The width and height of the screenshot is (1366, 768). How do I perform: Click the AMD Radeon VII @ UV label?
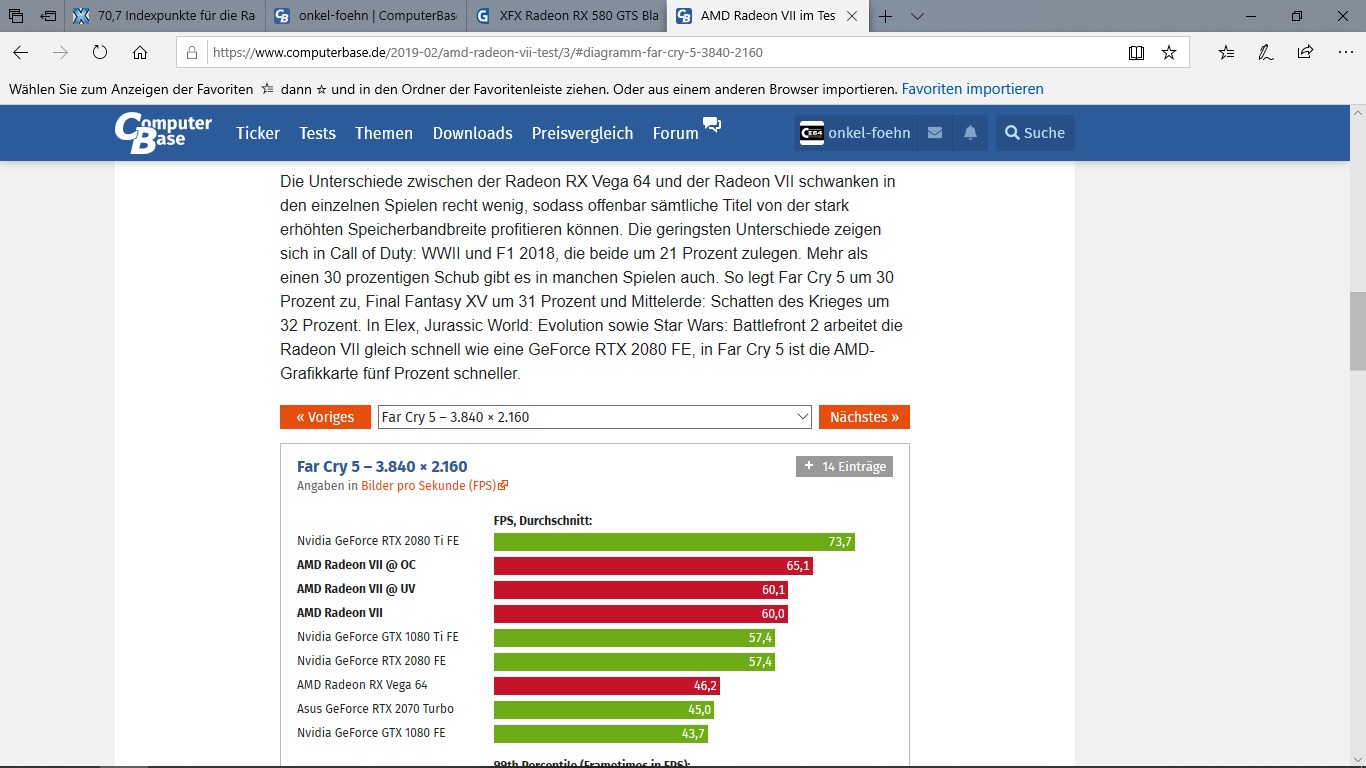pos(356,589)
